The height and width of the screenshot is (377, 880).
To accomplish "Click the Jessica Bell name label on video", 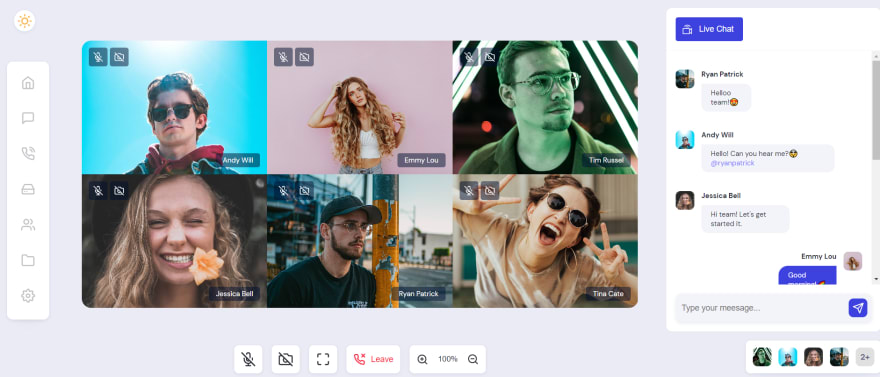I will (x=235, y=294).
